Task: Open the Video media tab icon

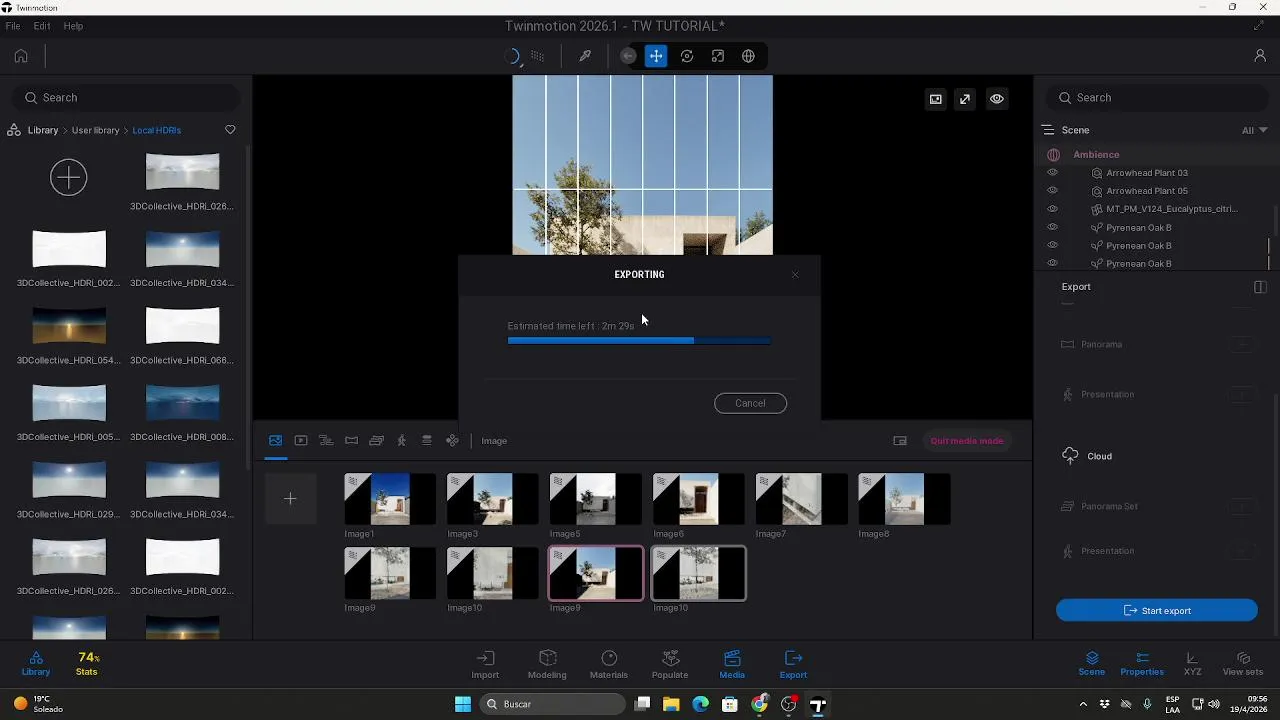Action: pos(301,440)
